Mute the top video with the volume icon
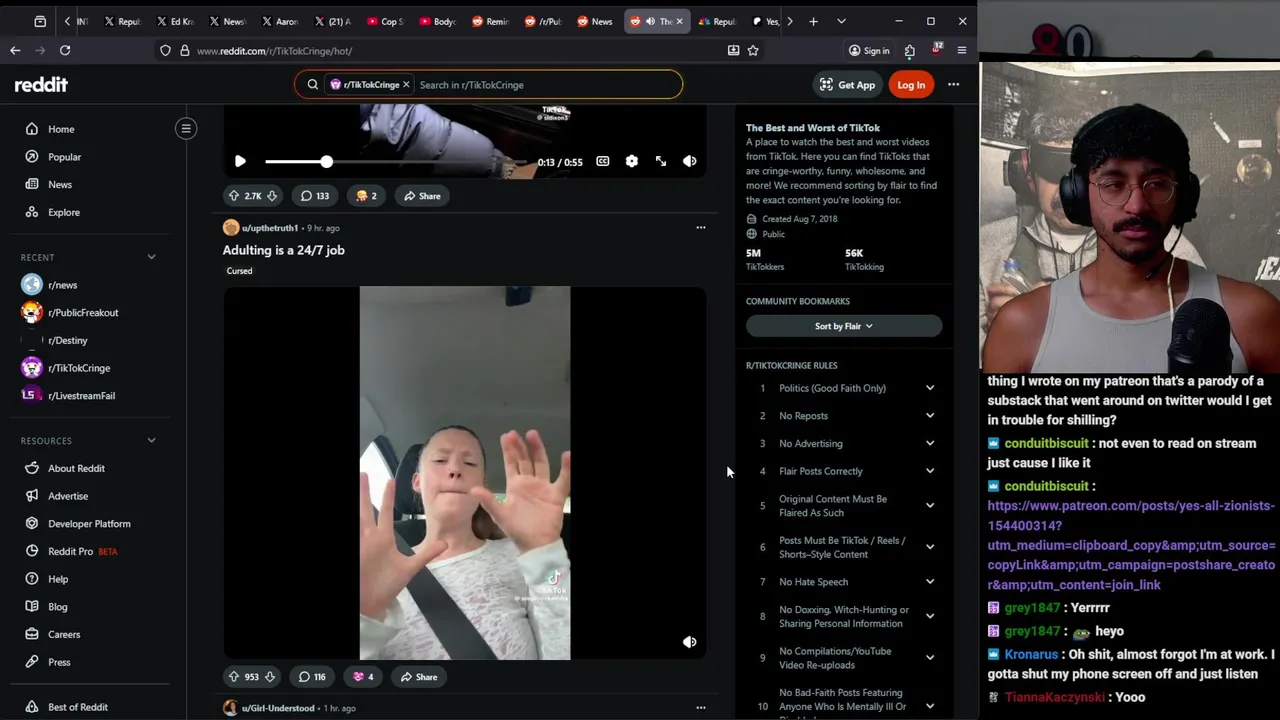Viewport: 1280px width, 720px height. (x=690, y=161)
